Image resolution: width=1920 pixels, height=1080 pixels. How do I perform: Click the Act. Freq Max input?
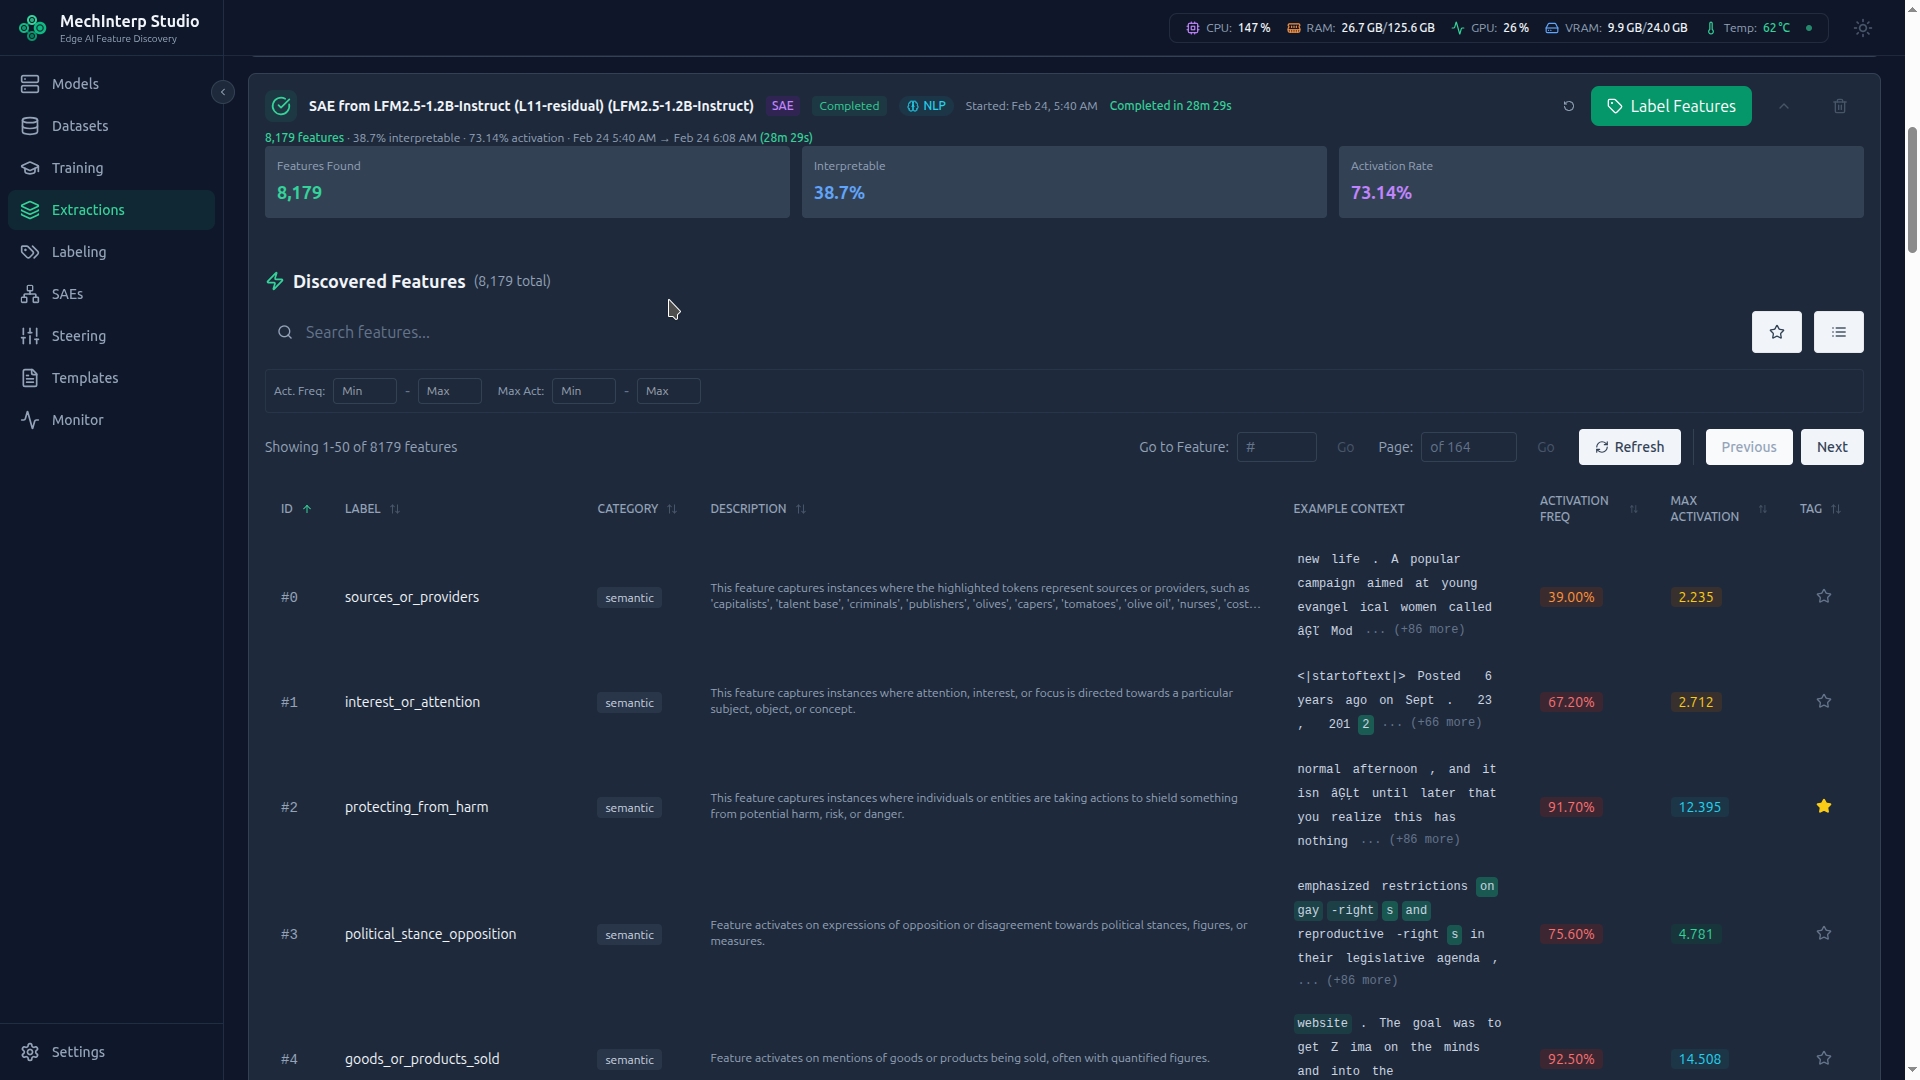449,391
